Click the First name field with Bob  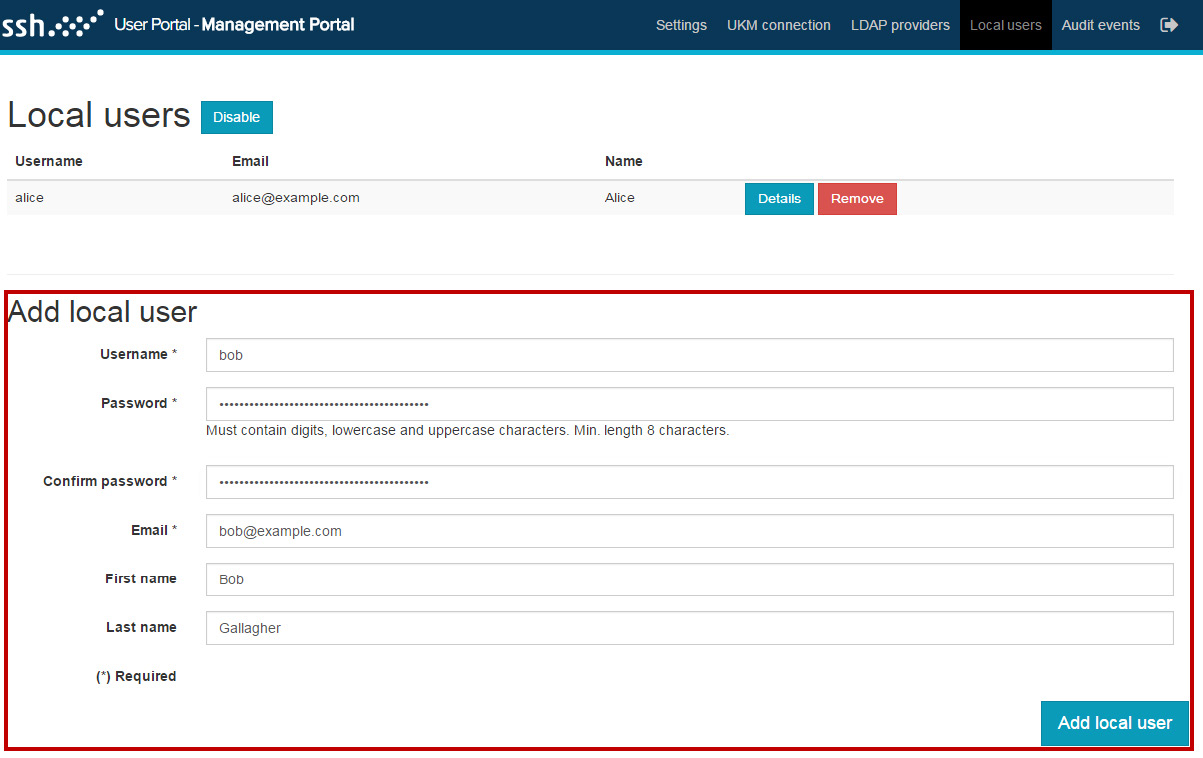689,579
